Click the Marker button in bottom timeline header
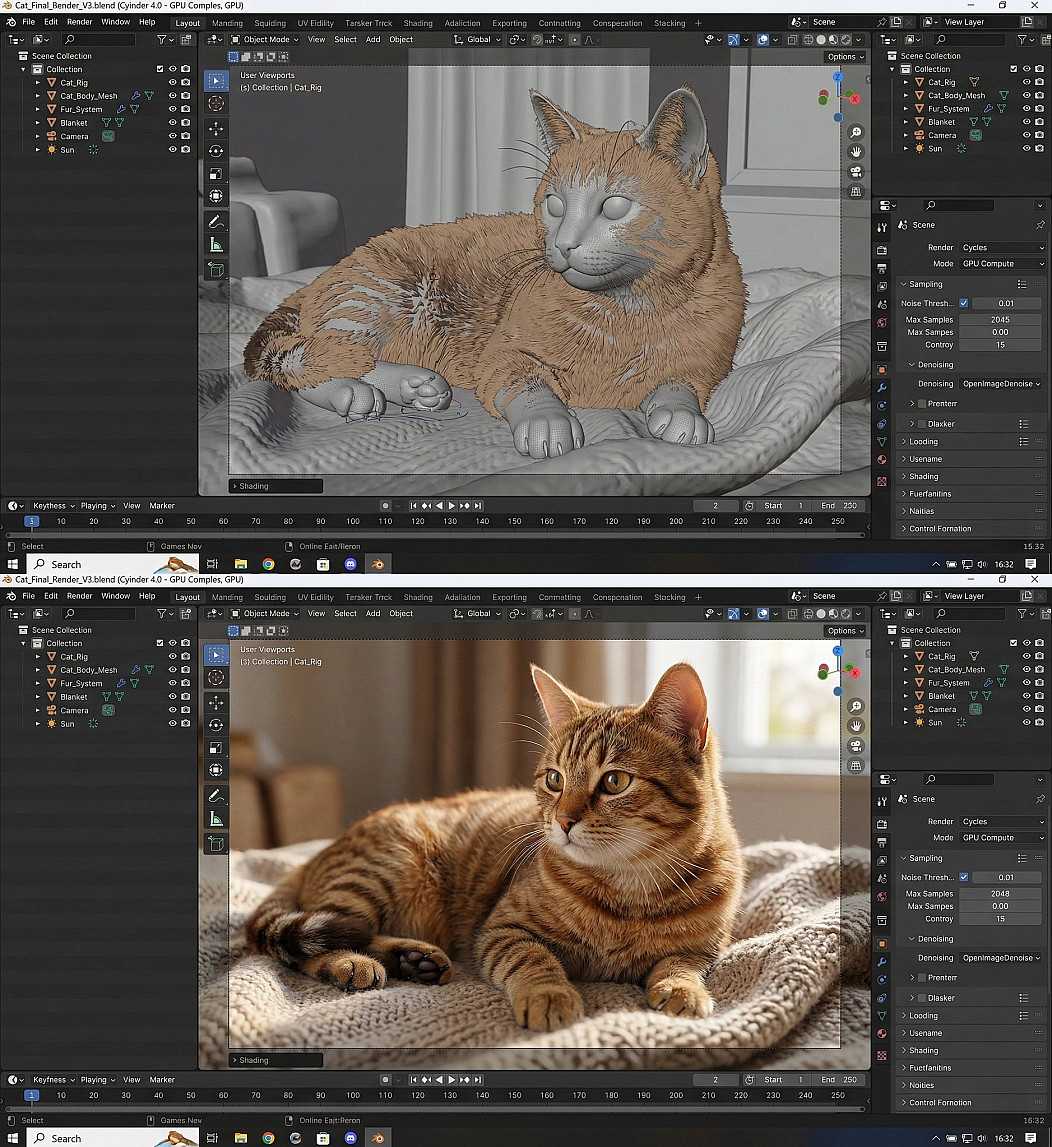Screen dimensions: 1052x1147 pyautogui.click(x=162, y=1080)
